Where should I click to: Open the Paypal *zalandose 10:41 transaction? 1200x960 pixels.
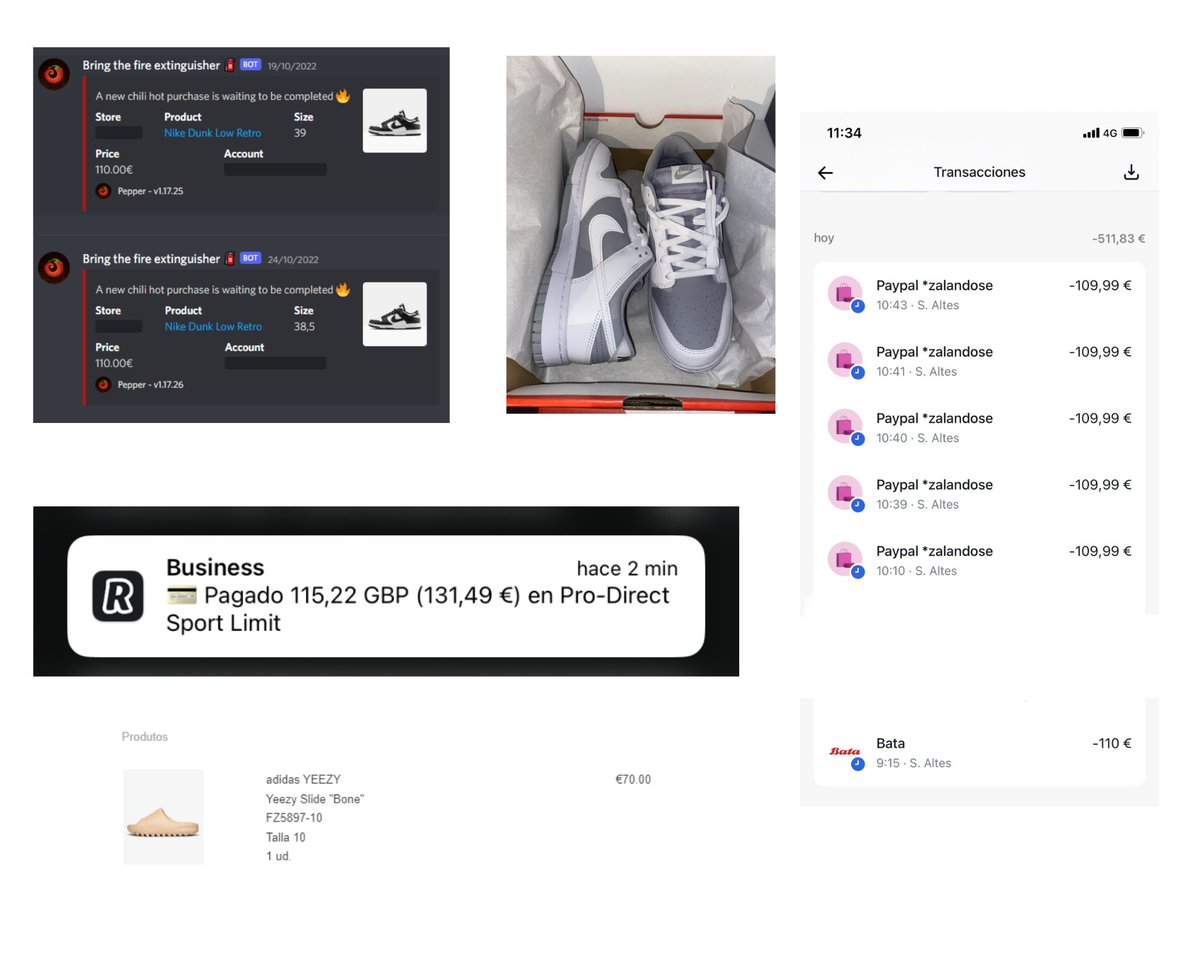(x=979, y=361)
